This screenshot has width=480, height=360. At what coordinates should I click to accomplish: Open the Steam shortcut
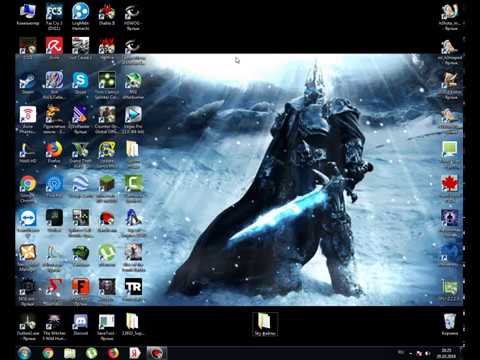pos(28,83)
